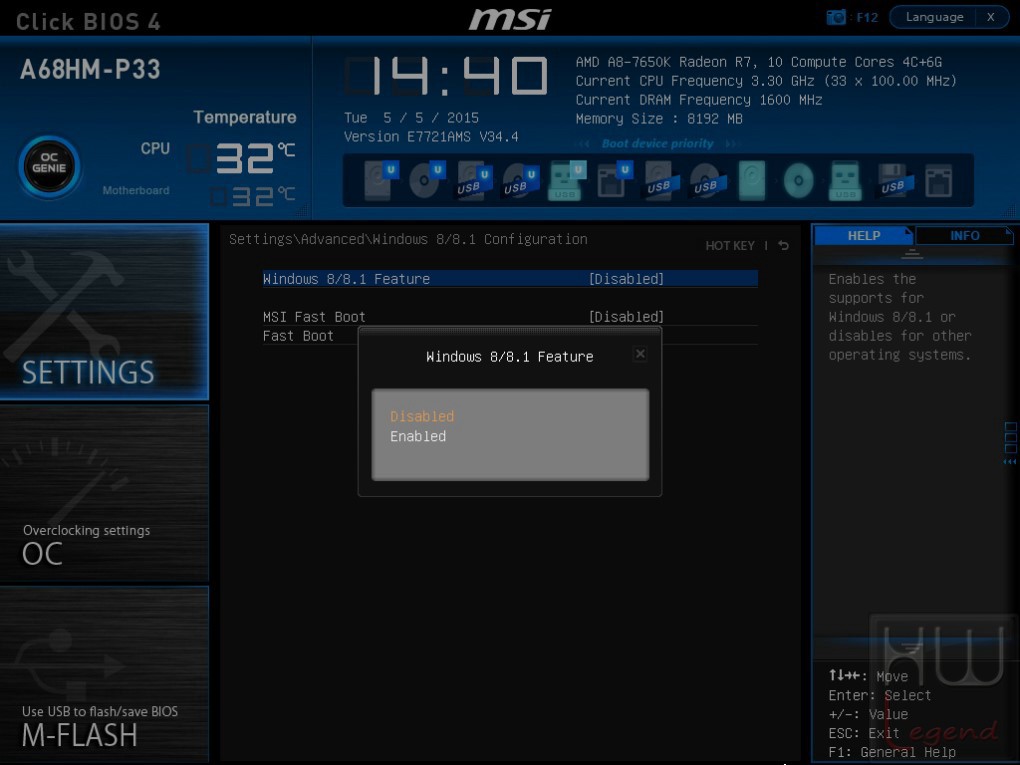Open the Language selector
This screenshot has height=765, width=1020.
[935, 17]
